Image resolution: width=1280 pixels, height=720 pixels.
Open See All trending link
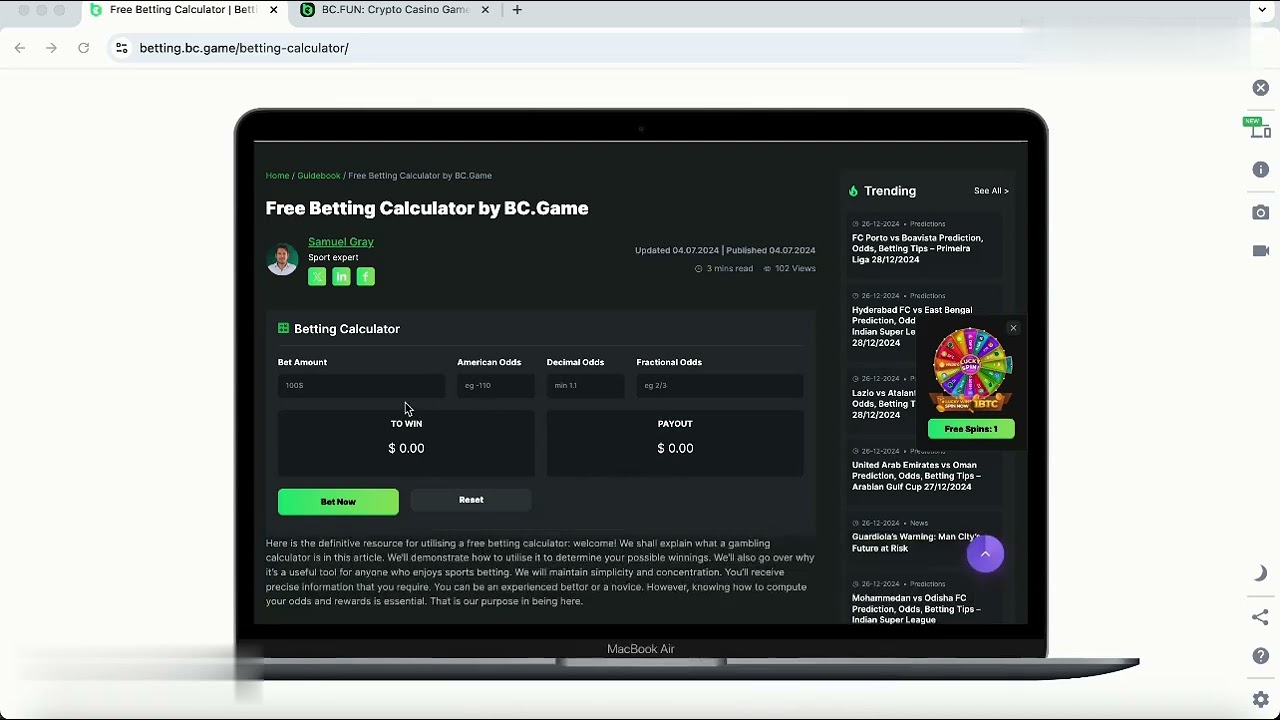coord(991,191)
